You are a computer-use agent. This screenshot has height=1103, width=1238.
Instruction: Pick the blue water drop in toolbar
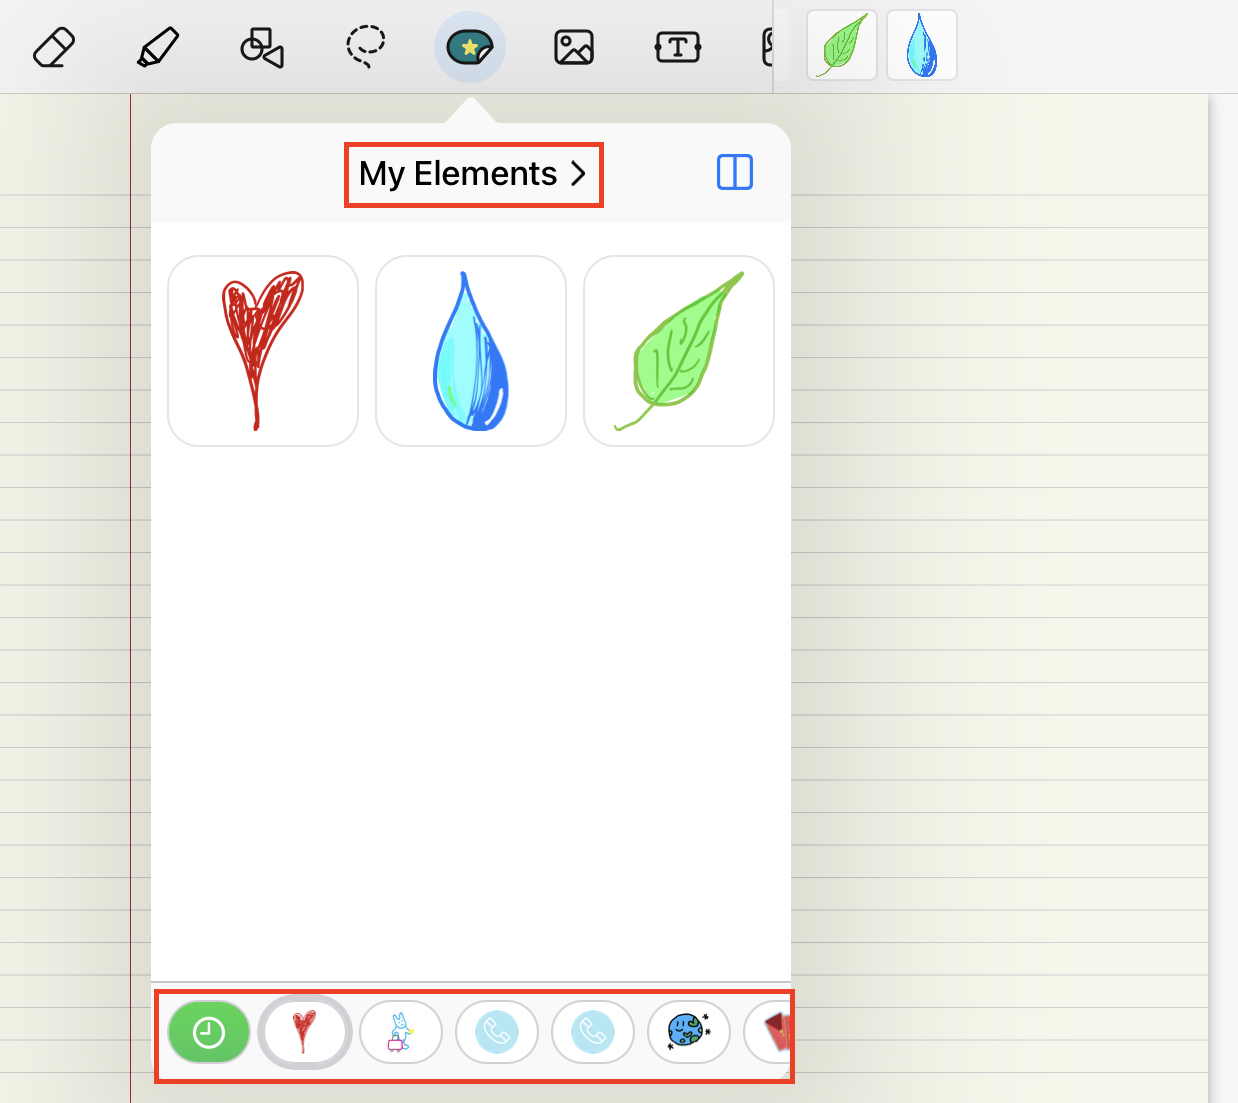pyautogui.click(x=921, y=46)
